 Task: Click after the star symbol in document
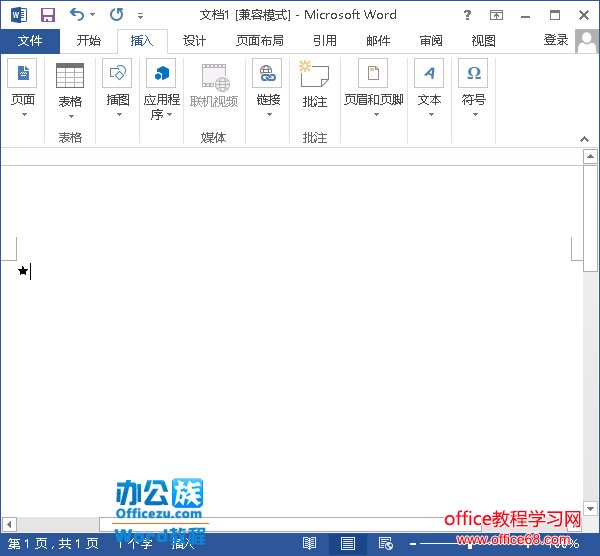pyautogui.click(x=31, y=271)
